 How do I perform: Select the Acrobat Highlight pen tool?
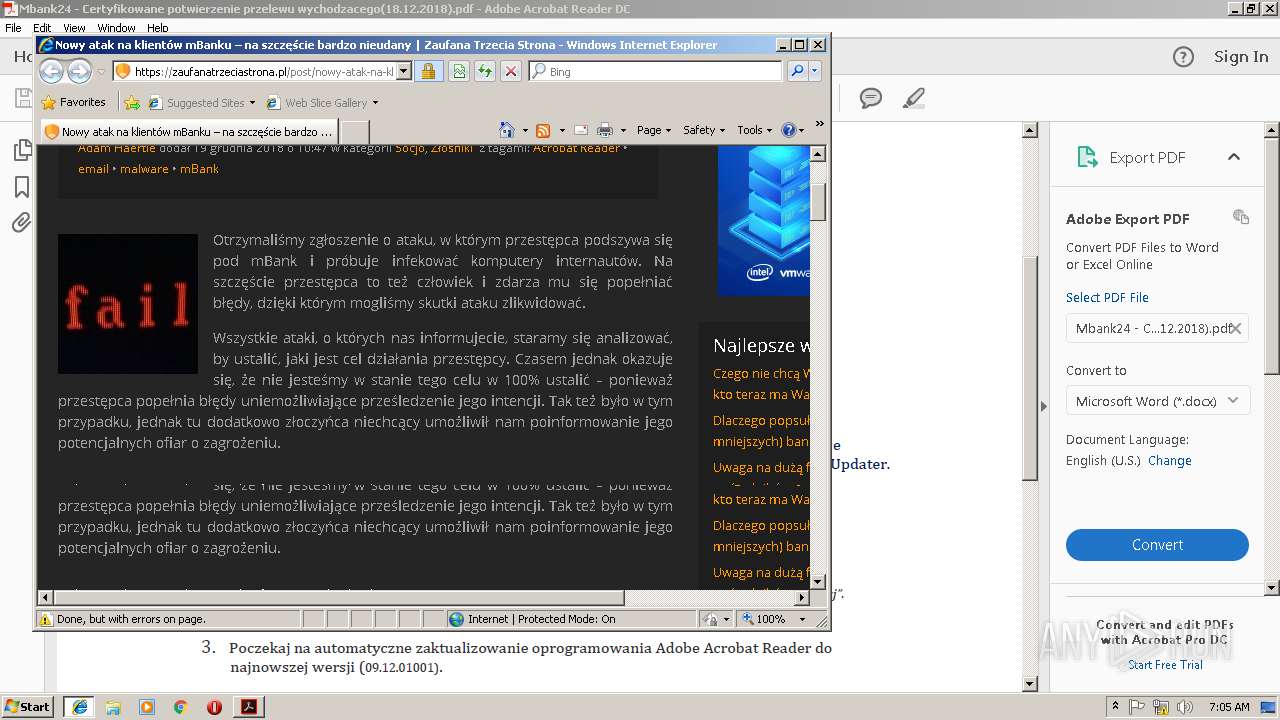tap(913, 98)
